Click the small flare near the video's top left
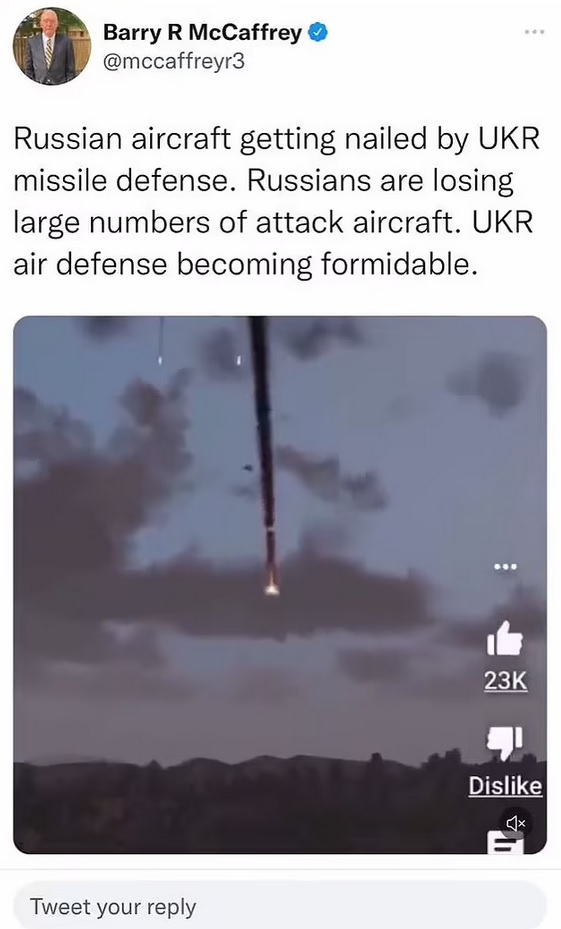This screenshot has width=561, height=929. 160,358
